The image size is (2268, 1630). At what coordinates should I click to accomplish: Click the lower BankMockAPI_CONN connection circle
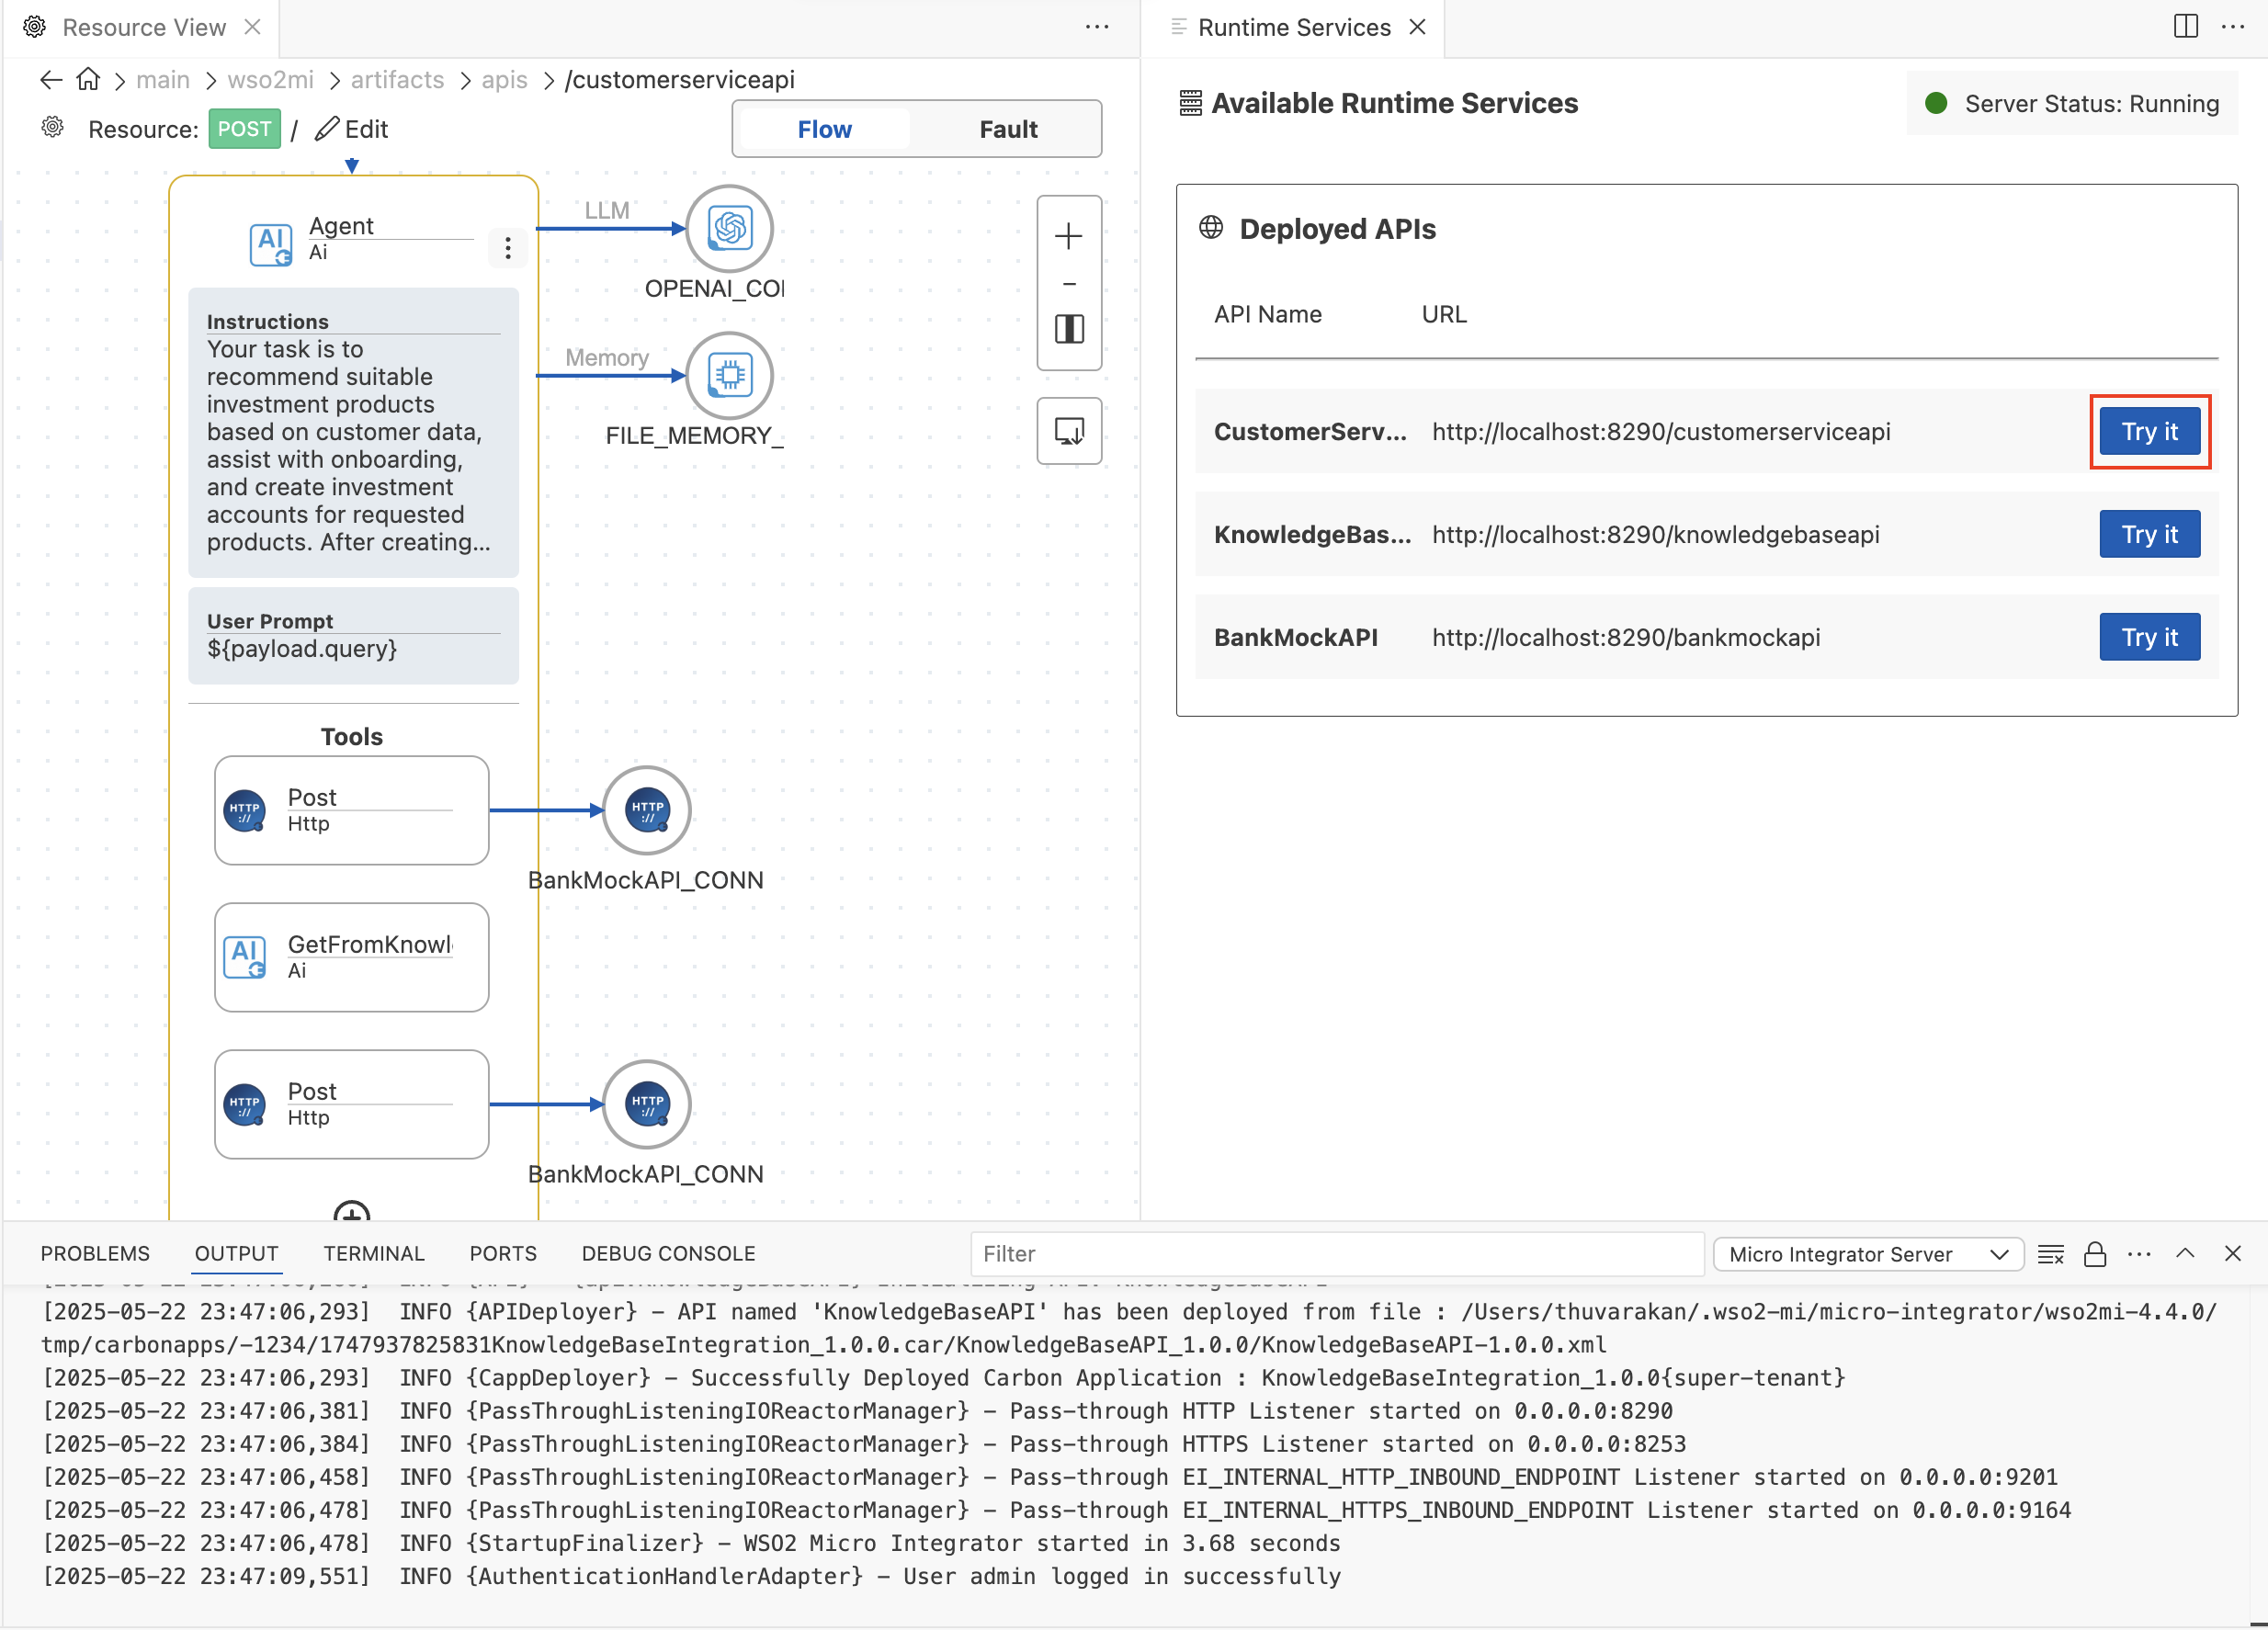647,1103
